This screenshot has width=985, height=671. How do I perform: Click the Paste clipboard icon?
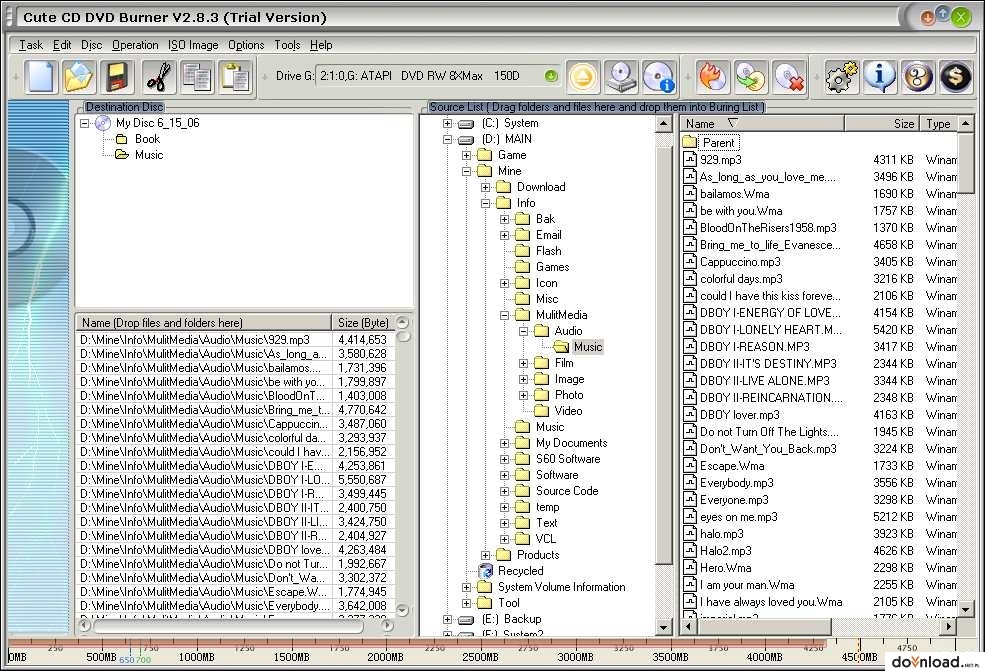pyautogui.click(x=236, y=77)
